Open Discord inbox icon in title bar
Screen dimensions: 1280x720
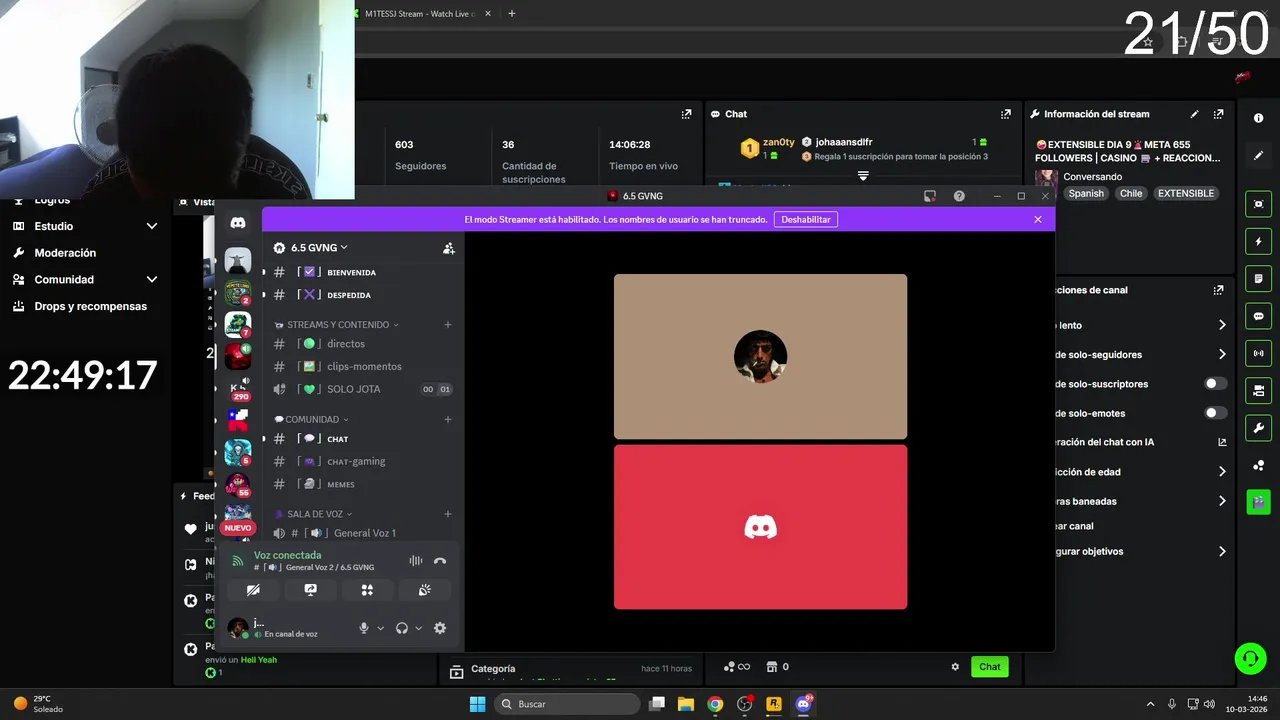click(929, 196)
